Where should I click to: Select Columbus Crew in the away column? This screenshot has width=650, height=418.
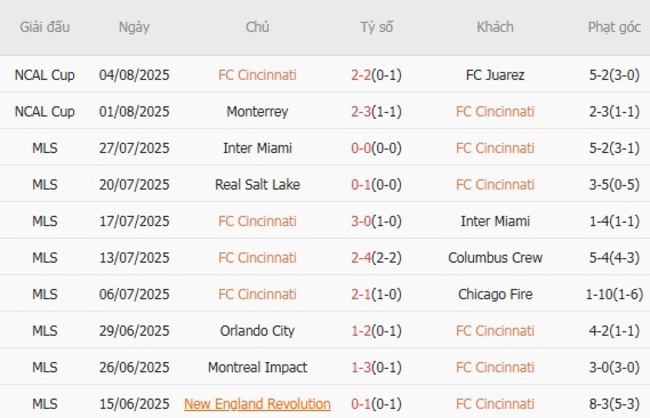click(495, 257)
